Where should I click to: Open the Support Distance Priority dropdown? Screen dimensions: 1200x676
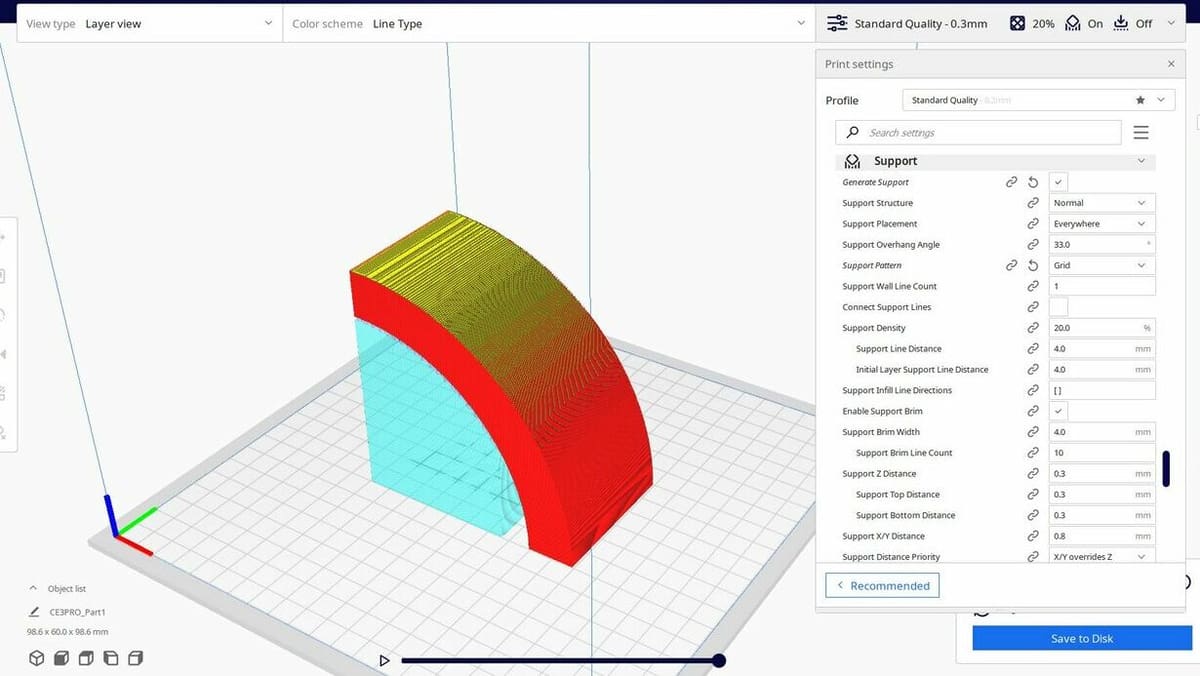coord(1102,557)
